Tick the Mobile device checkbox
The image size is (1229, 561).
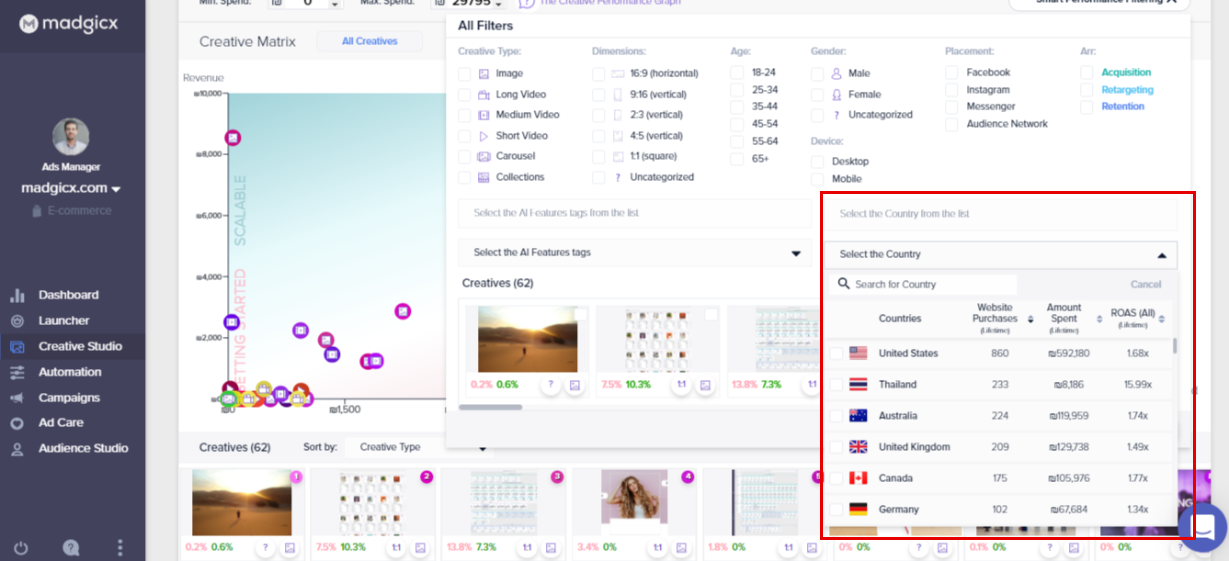click(818, 179)
